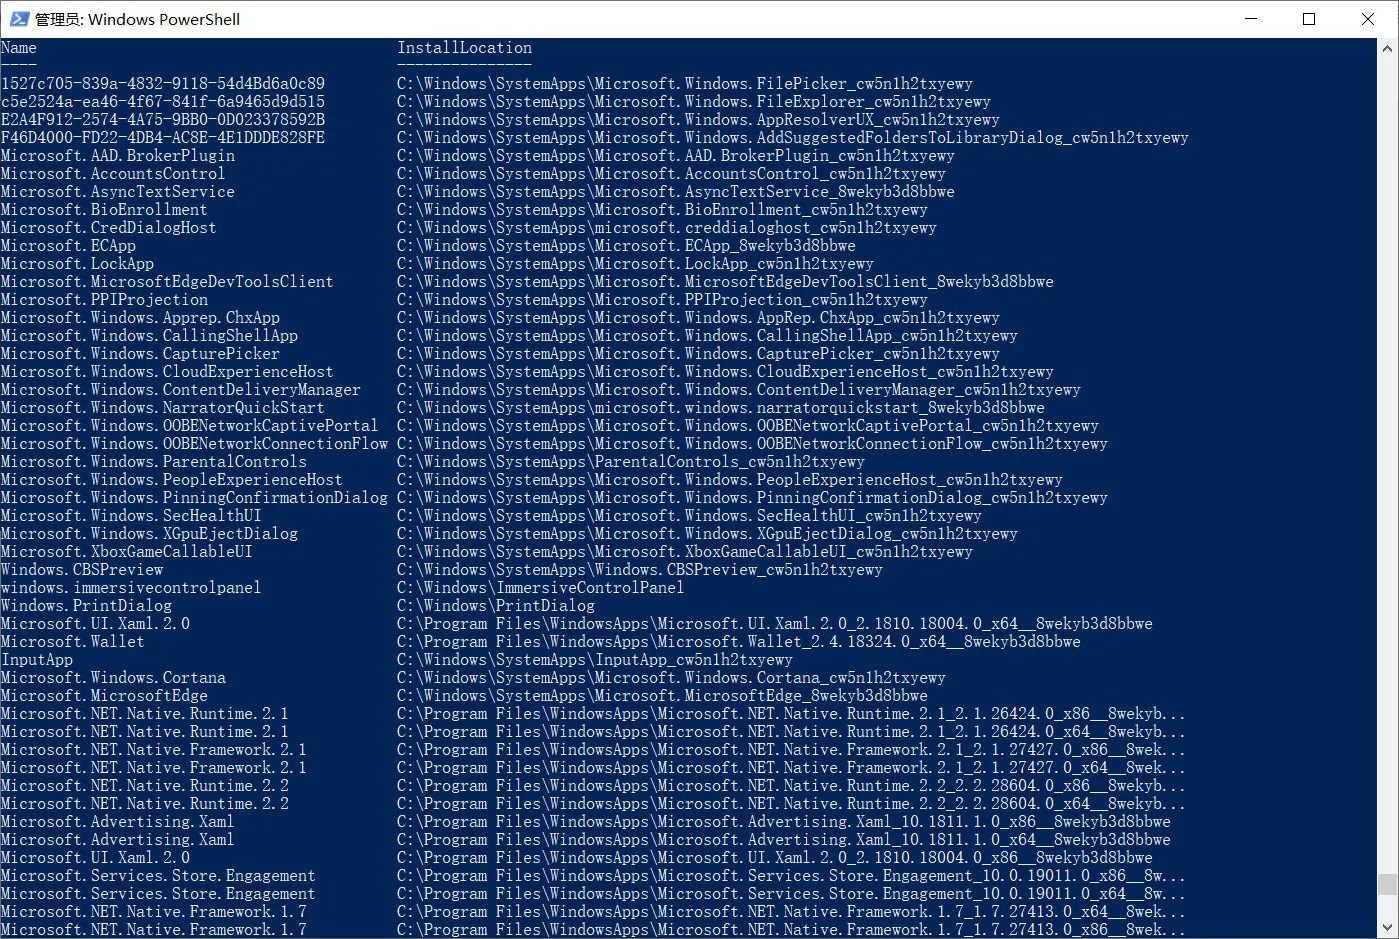Click the Microsoft.CredDialogHost name entry
The width and height of the screenshot is (1399, 939).
109,228
